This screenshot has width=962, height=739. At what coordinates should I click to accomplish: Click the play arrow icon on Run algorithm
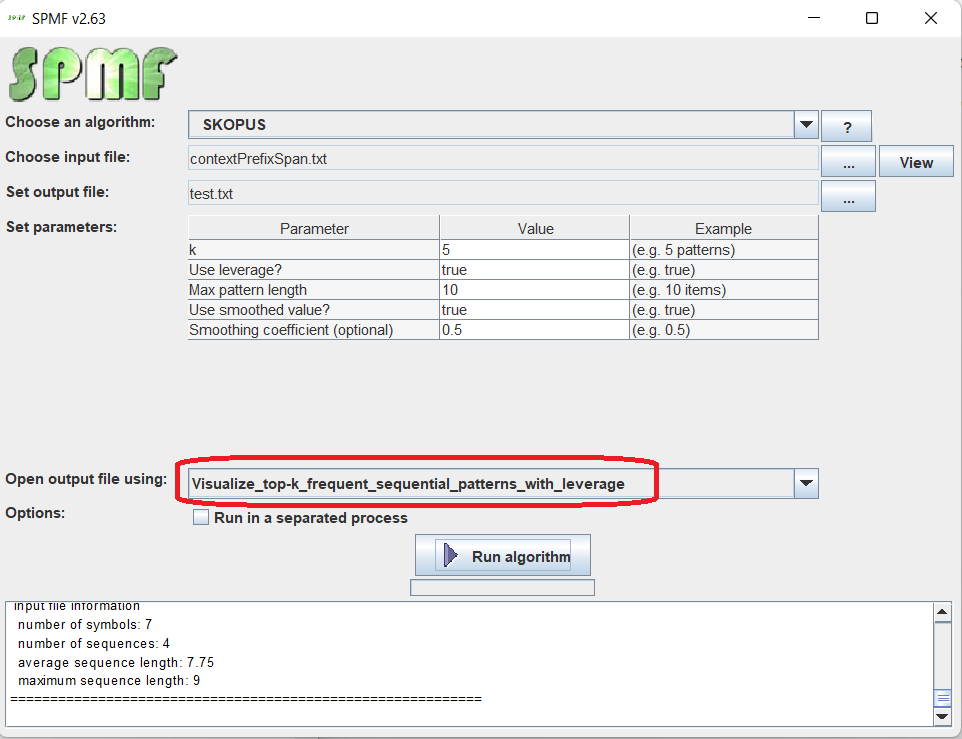click(x=451, y=557)
